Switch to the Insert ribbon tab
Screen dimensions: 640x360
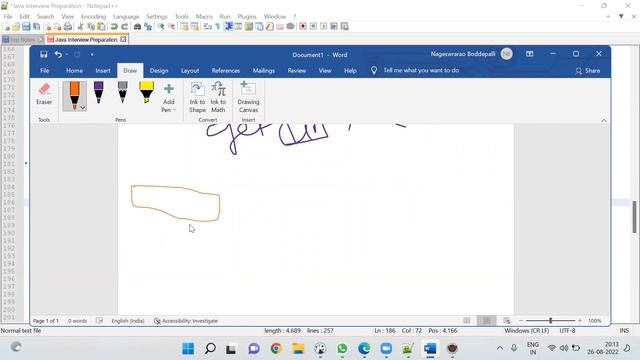(x=103, y=71)
